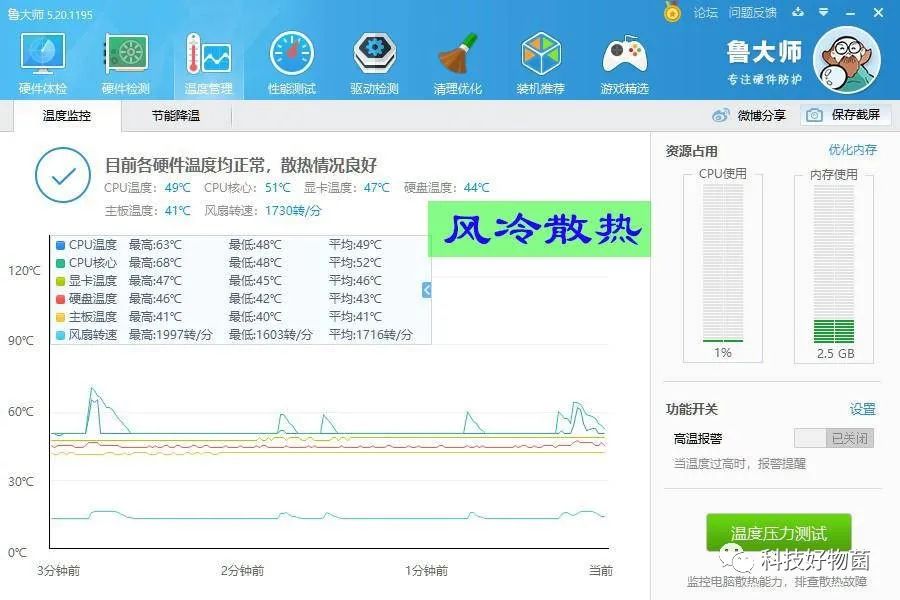Click the 最高:1997转/分 fan speed value
900x600 pixels.
170,335
